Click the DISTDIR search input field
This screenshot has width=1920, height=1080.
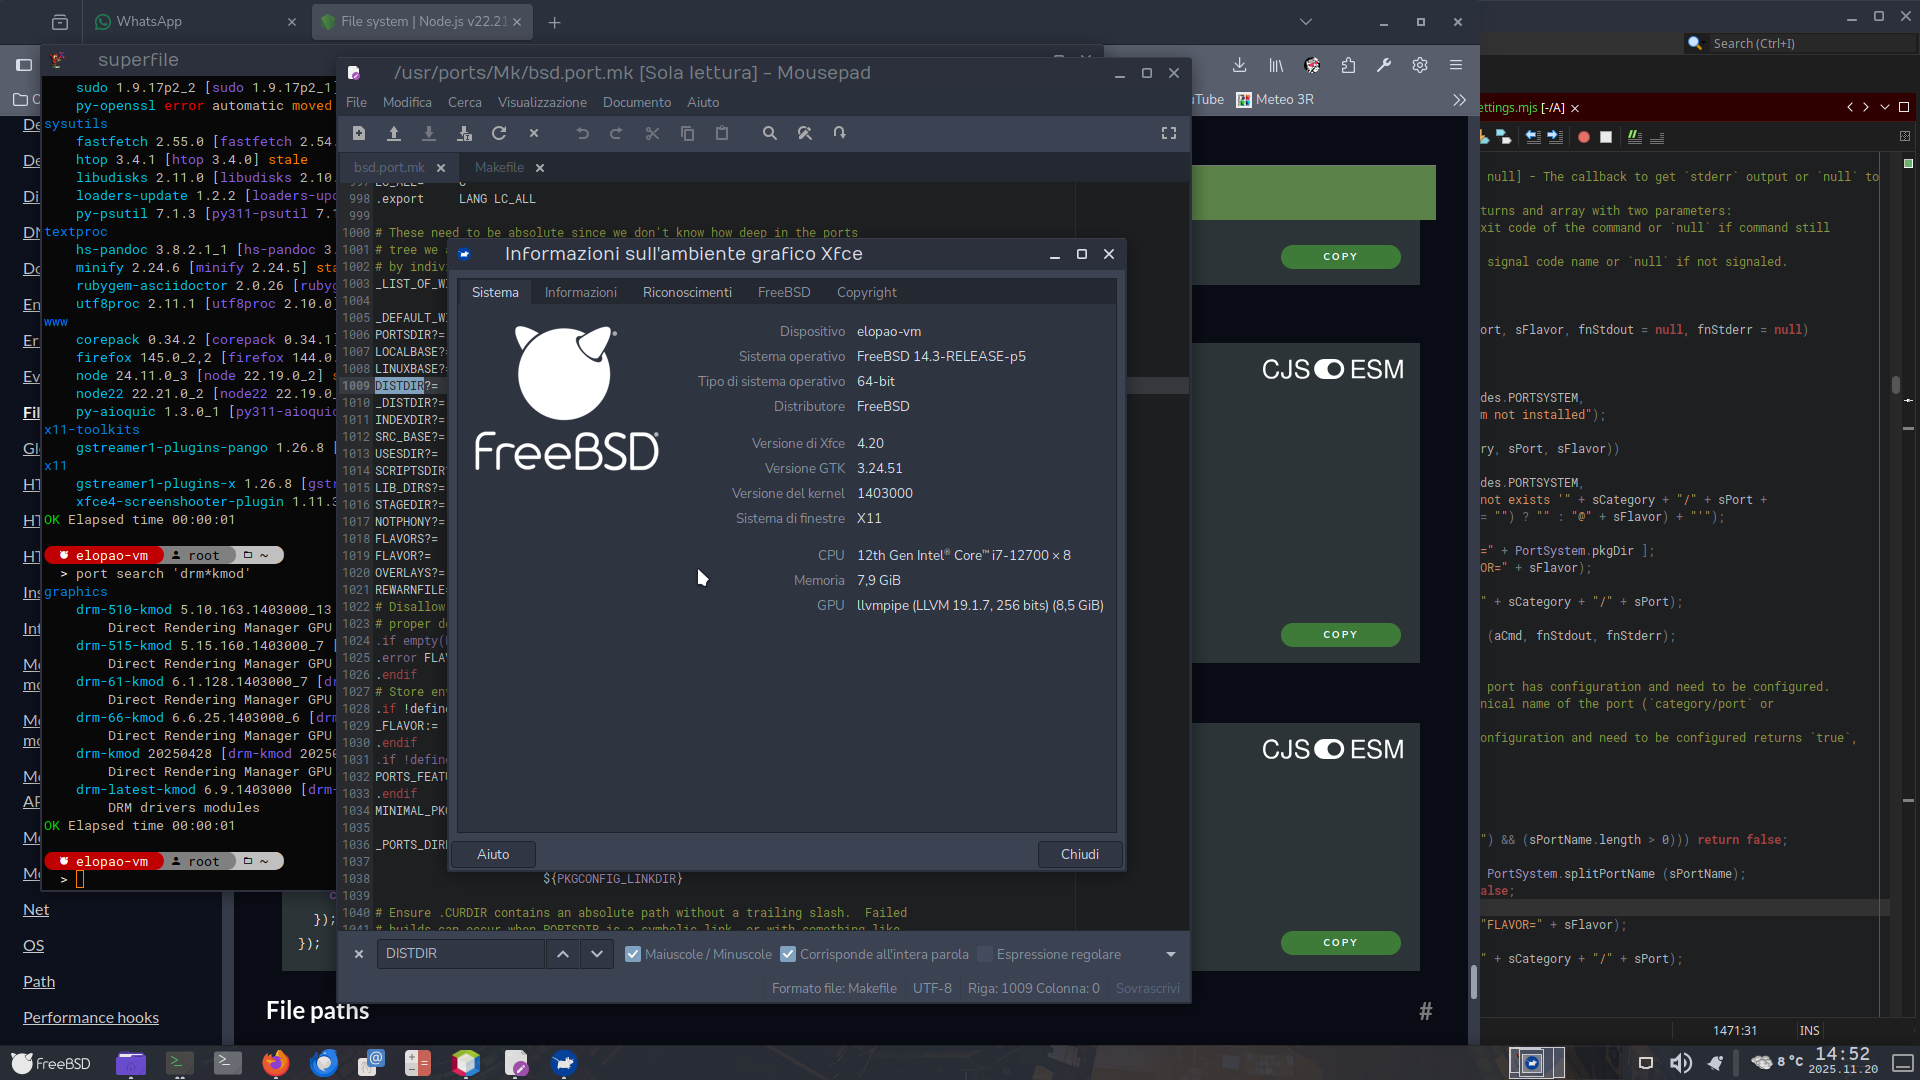460,954
